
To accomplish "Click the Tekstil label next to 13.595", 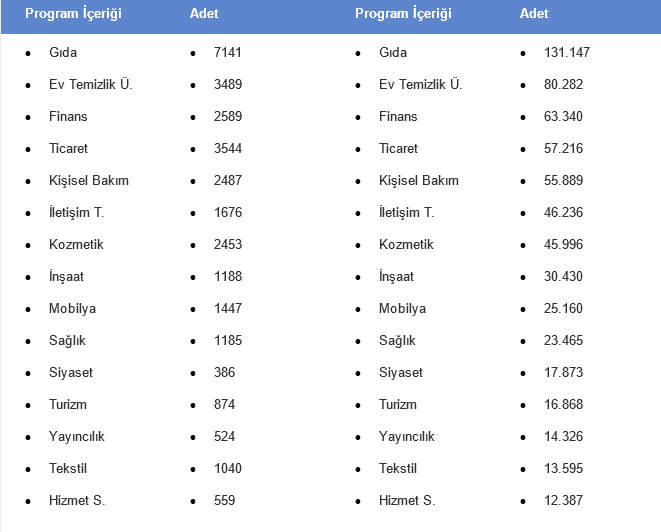I will click(398, 468).
